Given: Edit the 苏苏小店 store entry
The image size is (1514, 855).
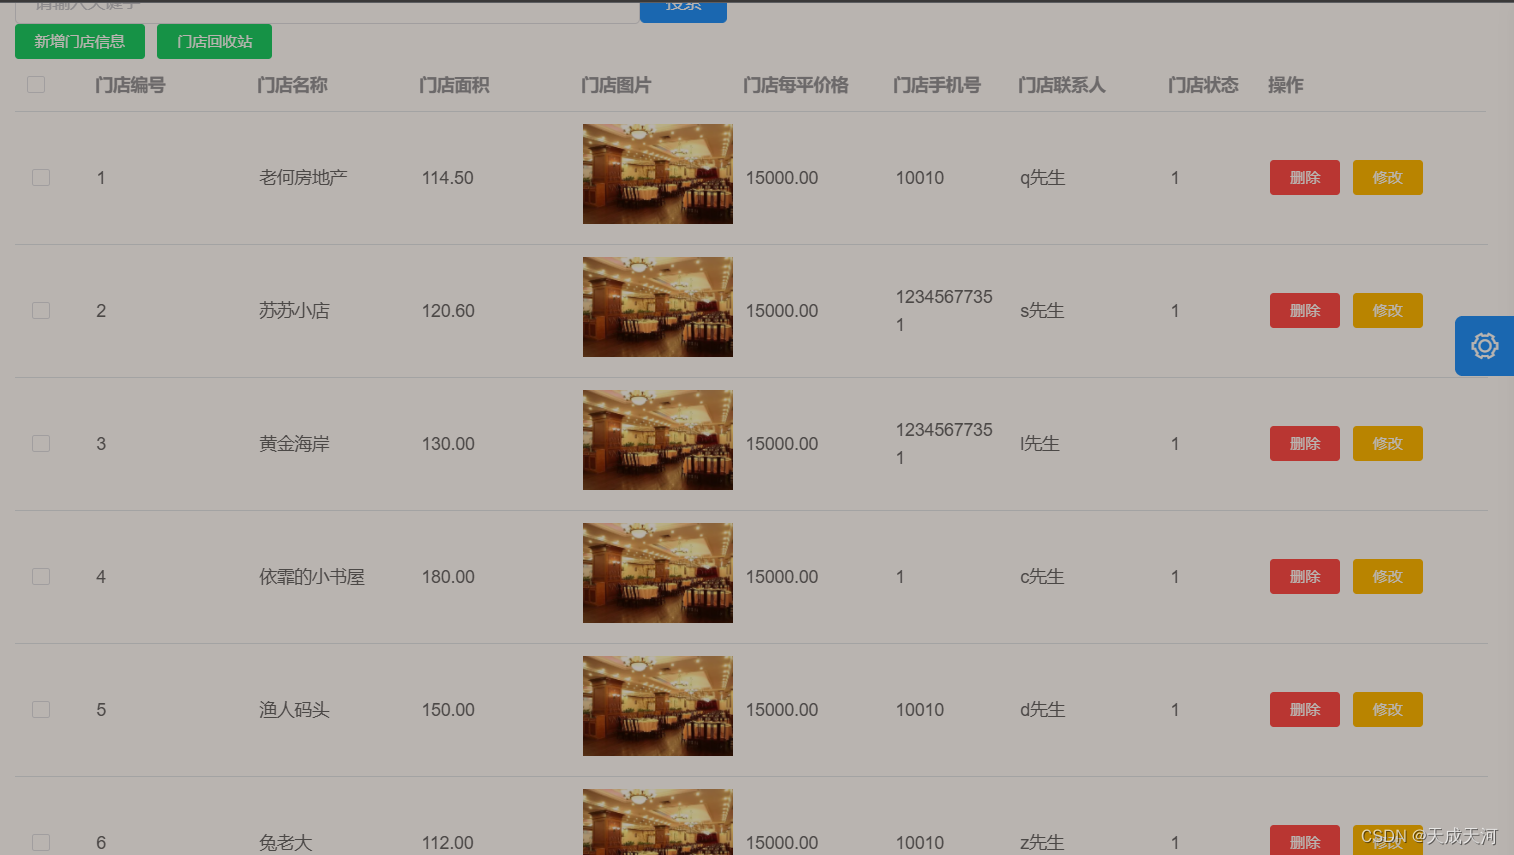Looking at the screenshot, I should click(x=1387, y=310).
